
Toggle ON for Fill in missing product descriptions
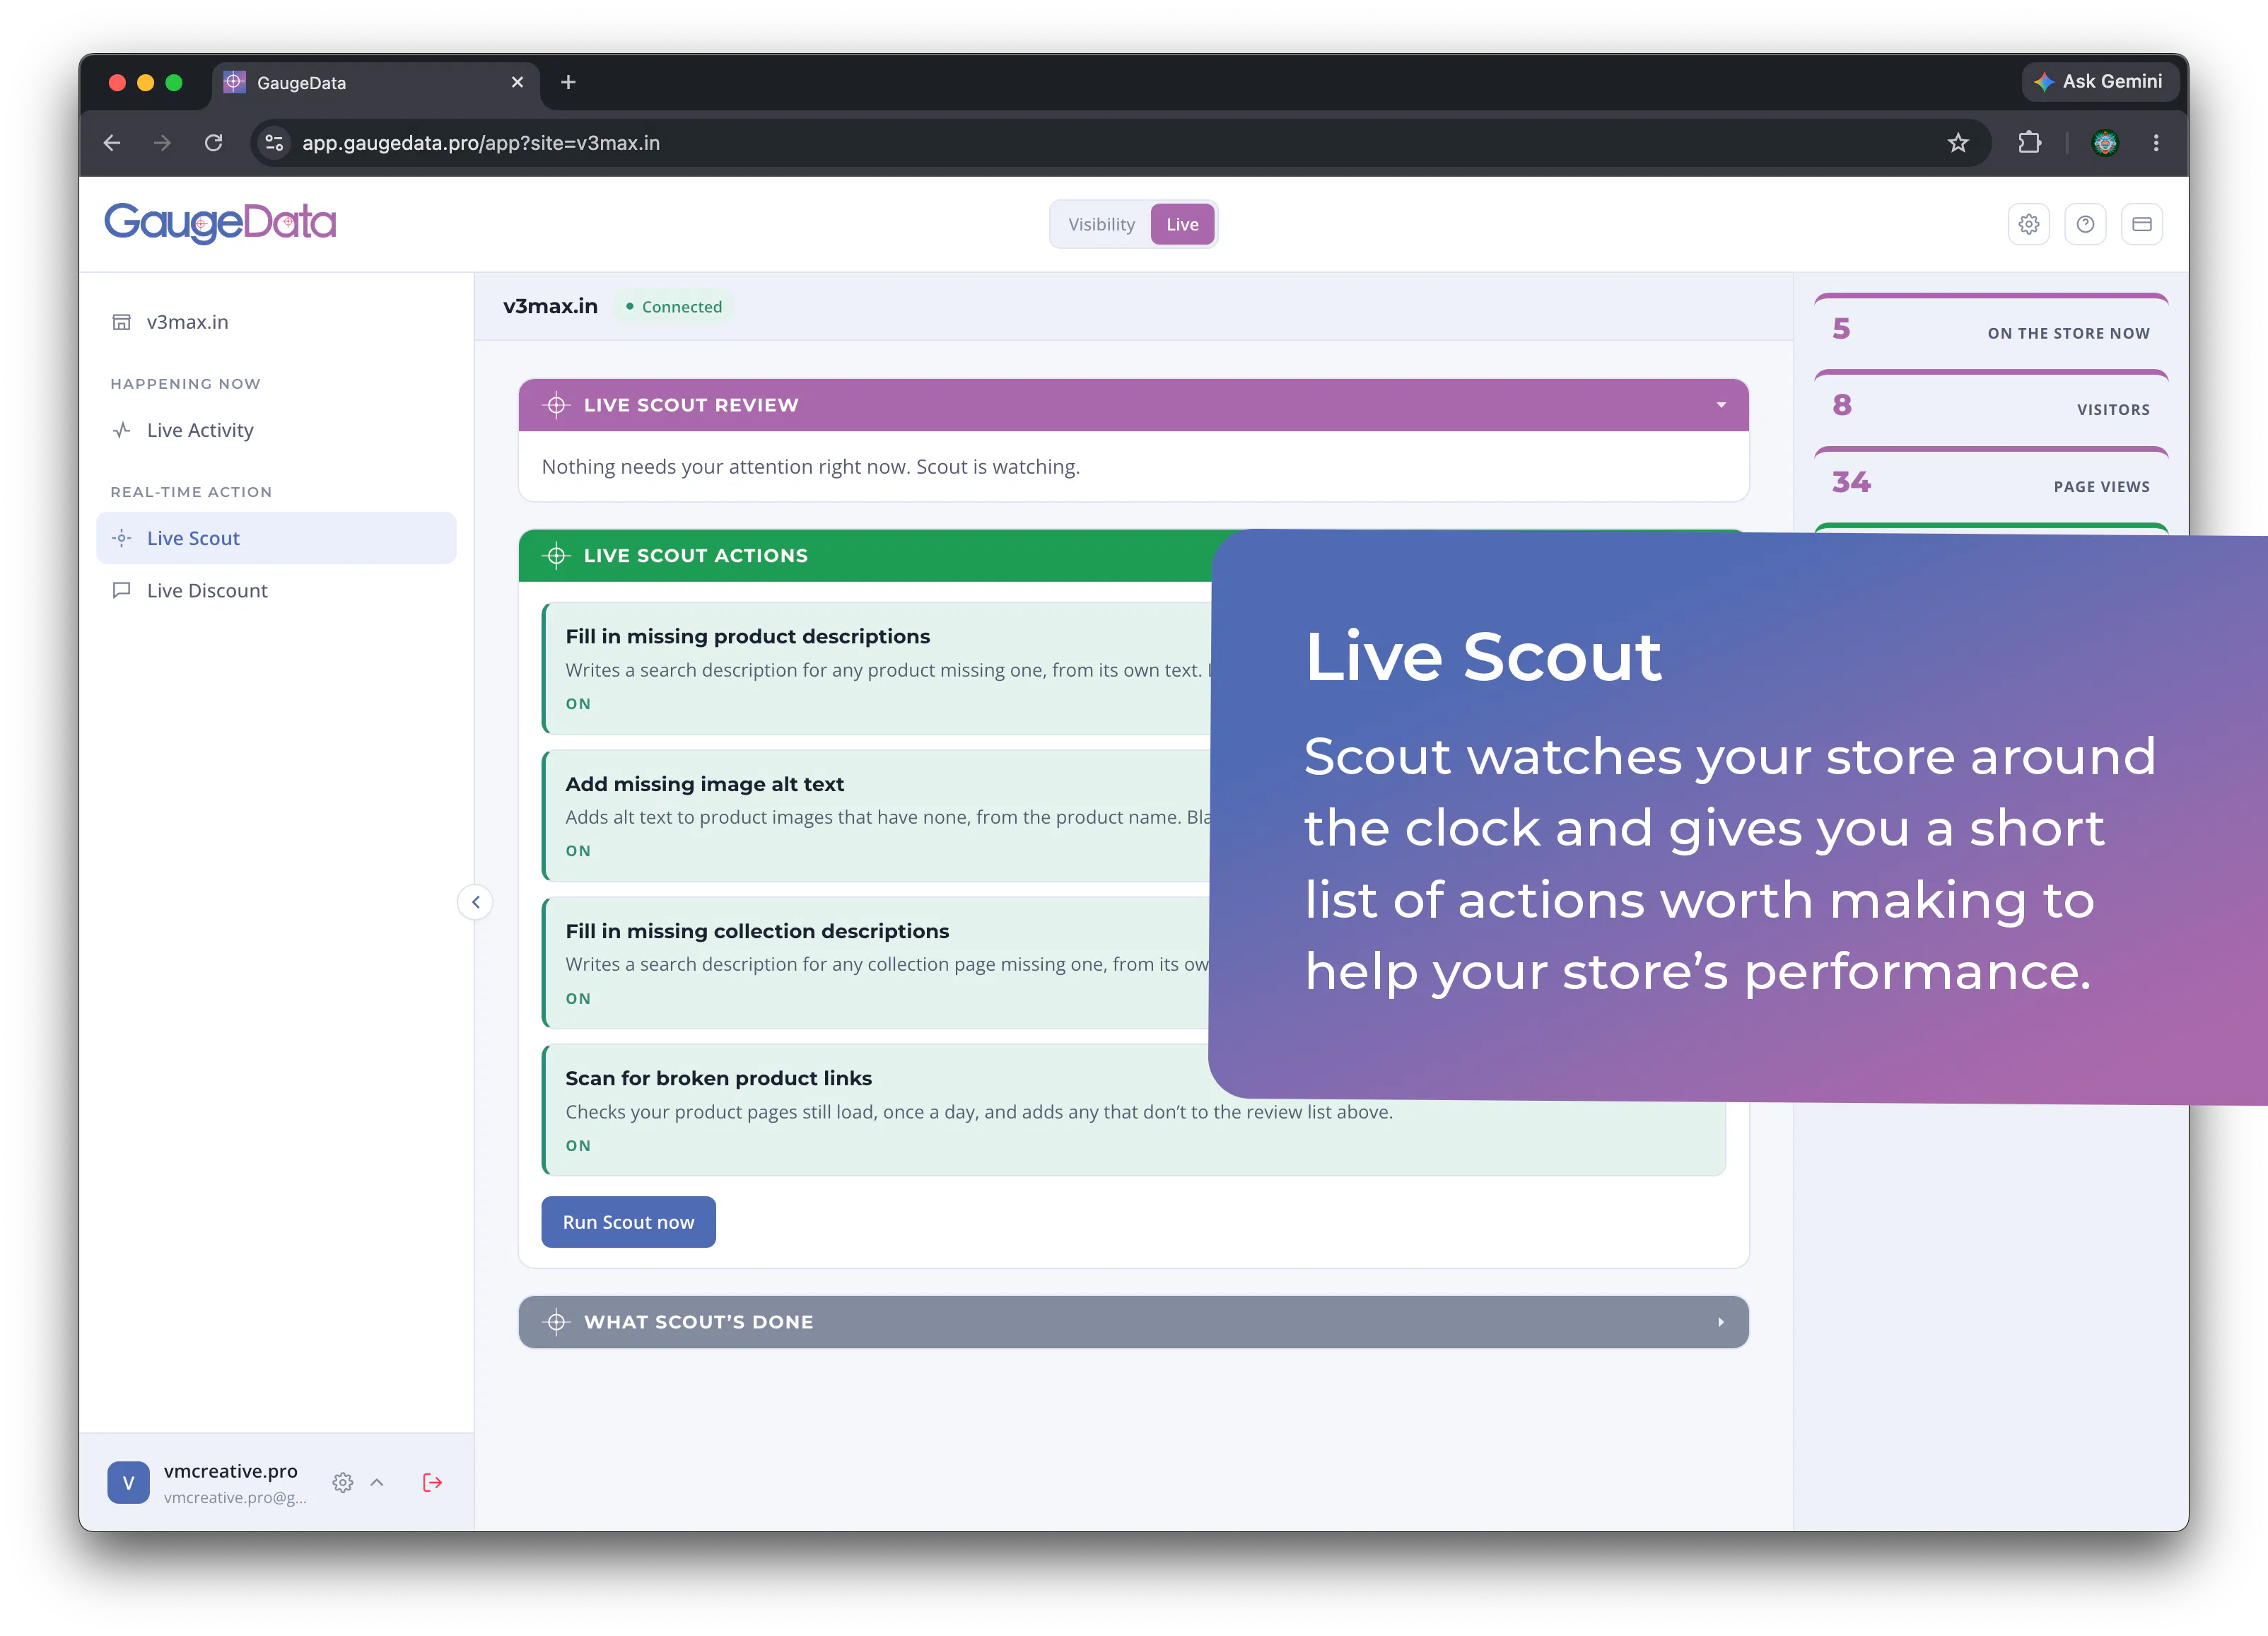[x=578, y=704]
